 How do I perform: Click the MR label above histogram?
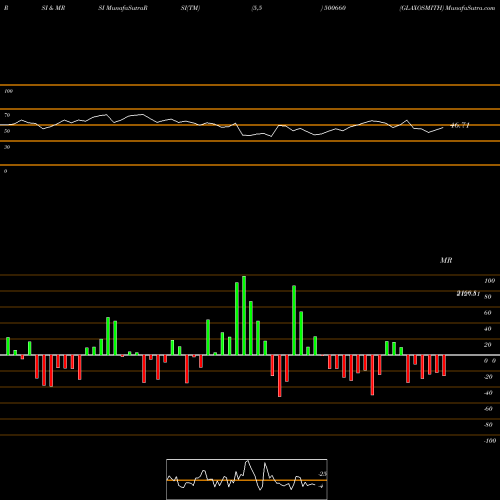(446, 260)
